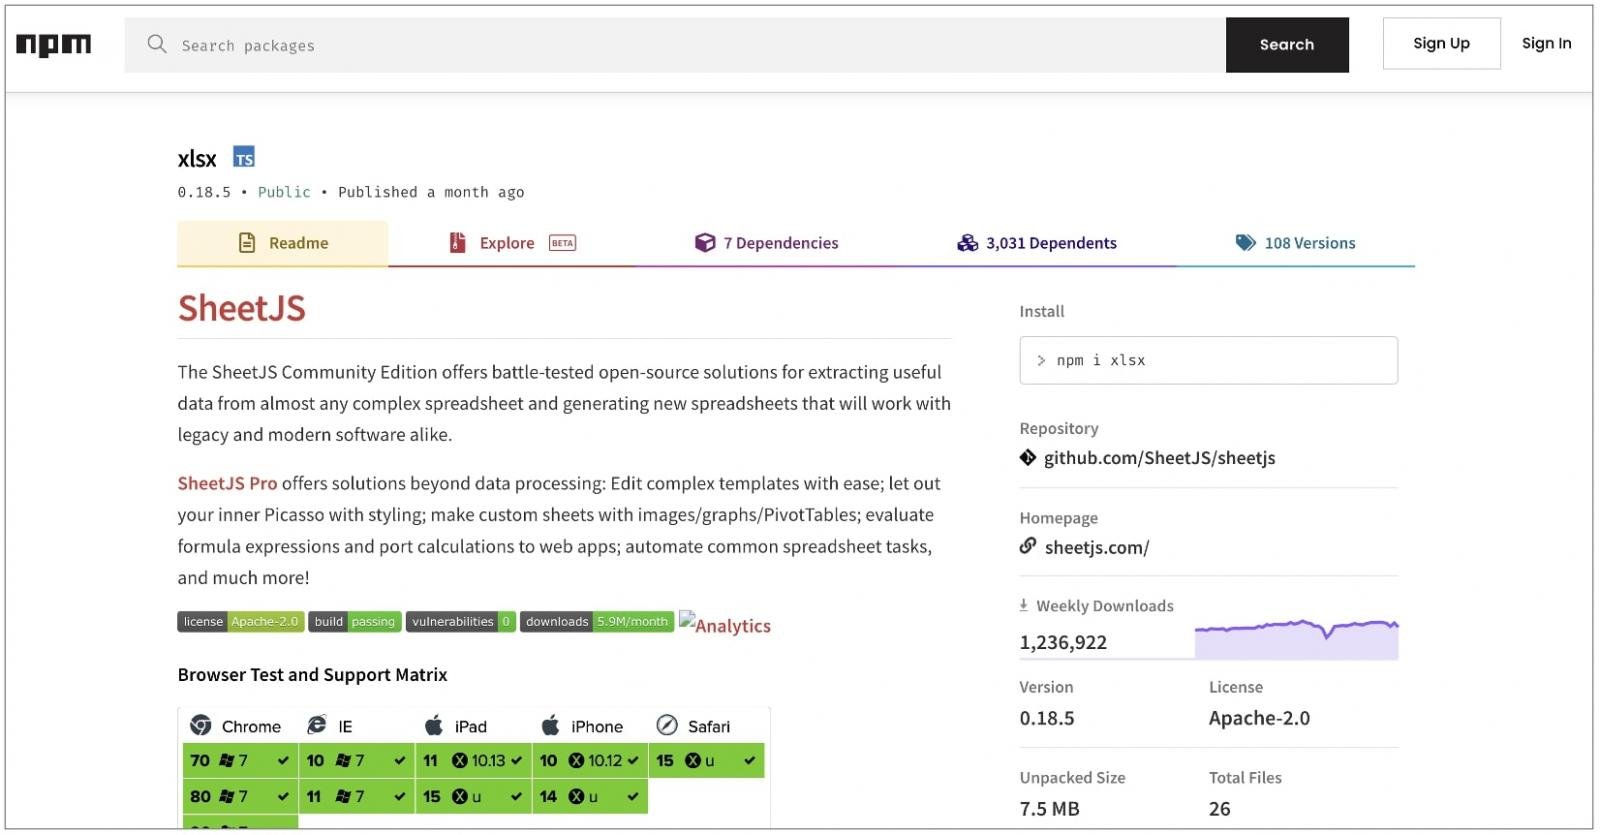Click the iPhone Apple icon
Viewport: 1600px width, 835px height.
[x=551, y=726]
